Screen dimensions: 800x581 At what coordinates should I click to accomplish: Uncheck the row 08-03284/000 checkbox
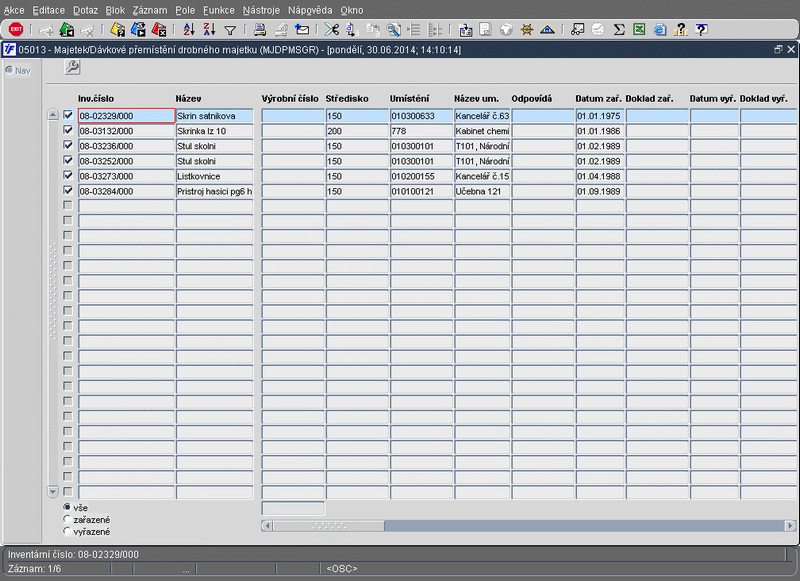click(x=68, y=190)
